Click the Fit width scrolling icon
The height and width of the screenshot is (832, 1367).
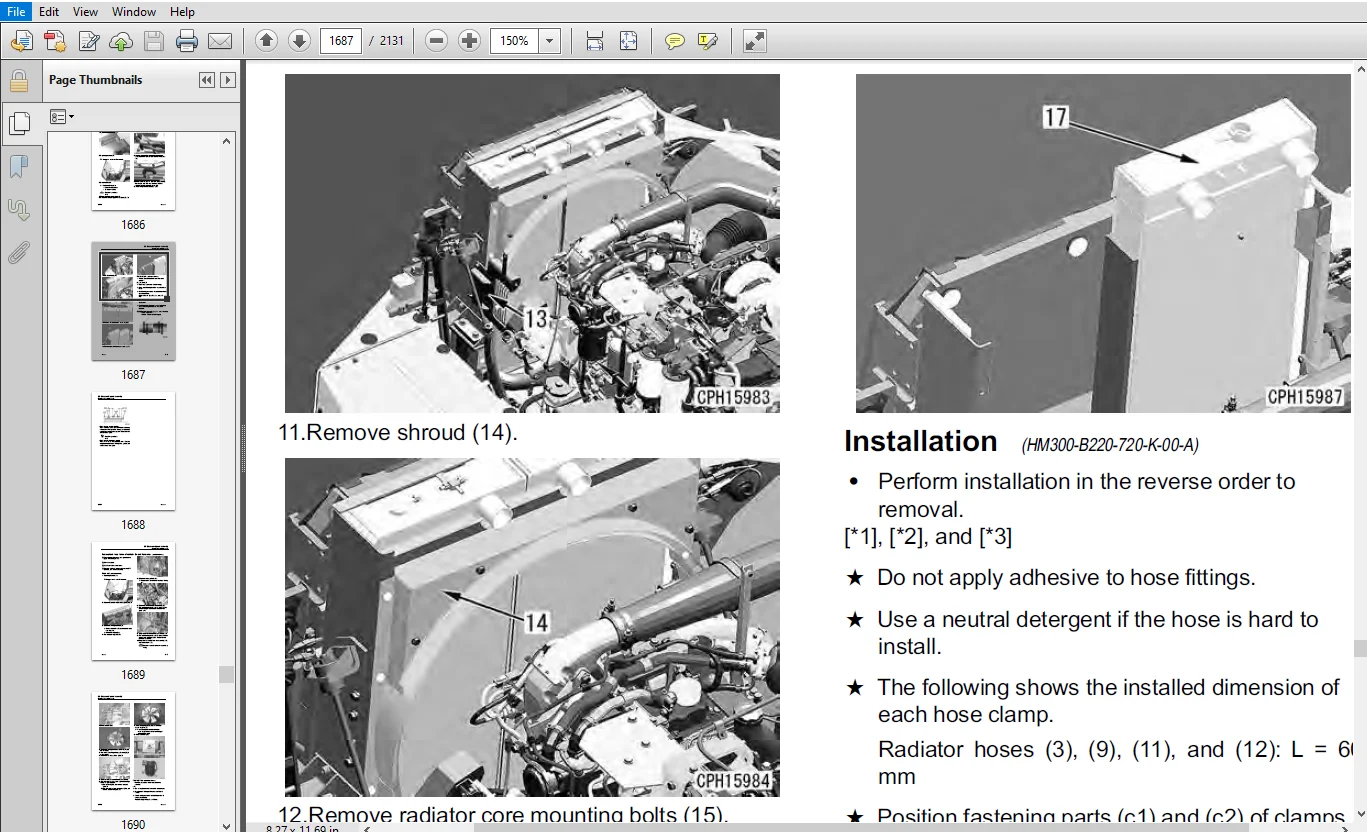(594, 41)
